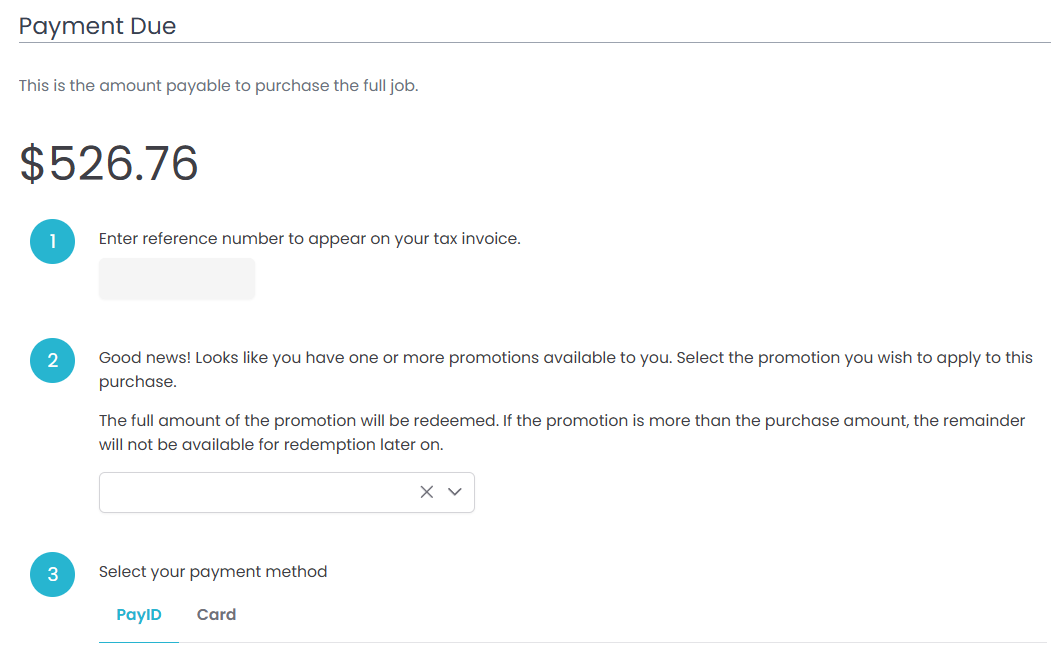Clear the promotion selection with X icon
The height and width of the screenshot is (662, 1051).
tap(427, 492)
